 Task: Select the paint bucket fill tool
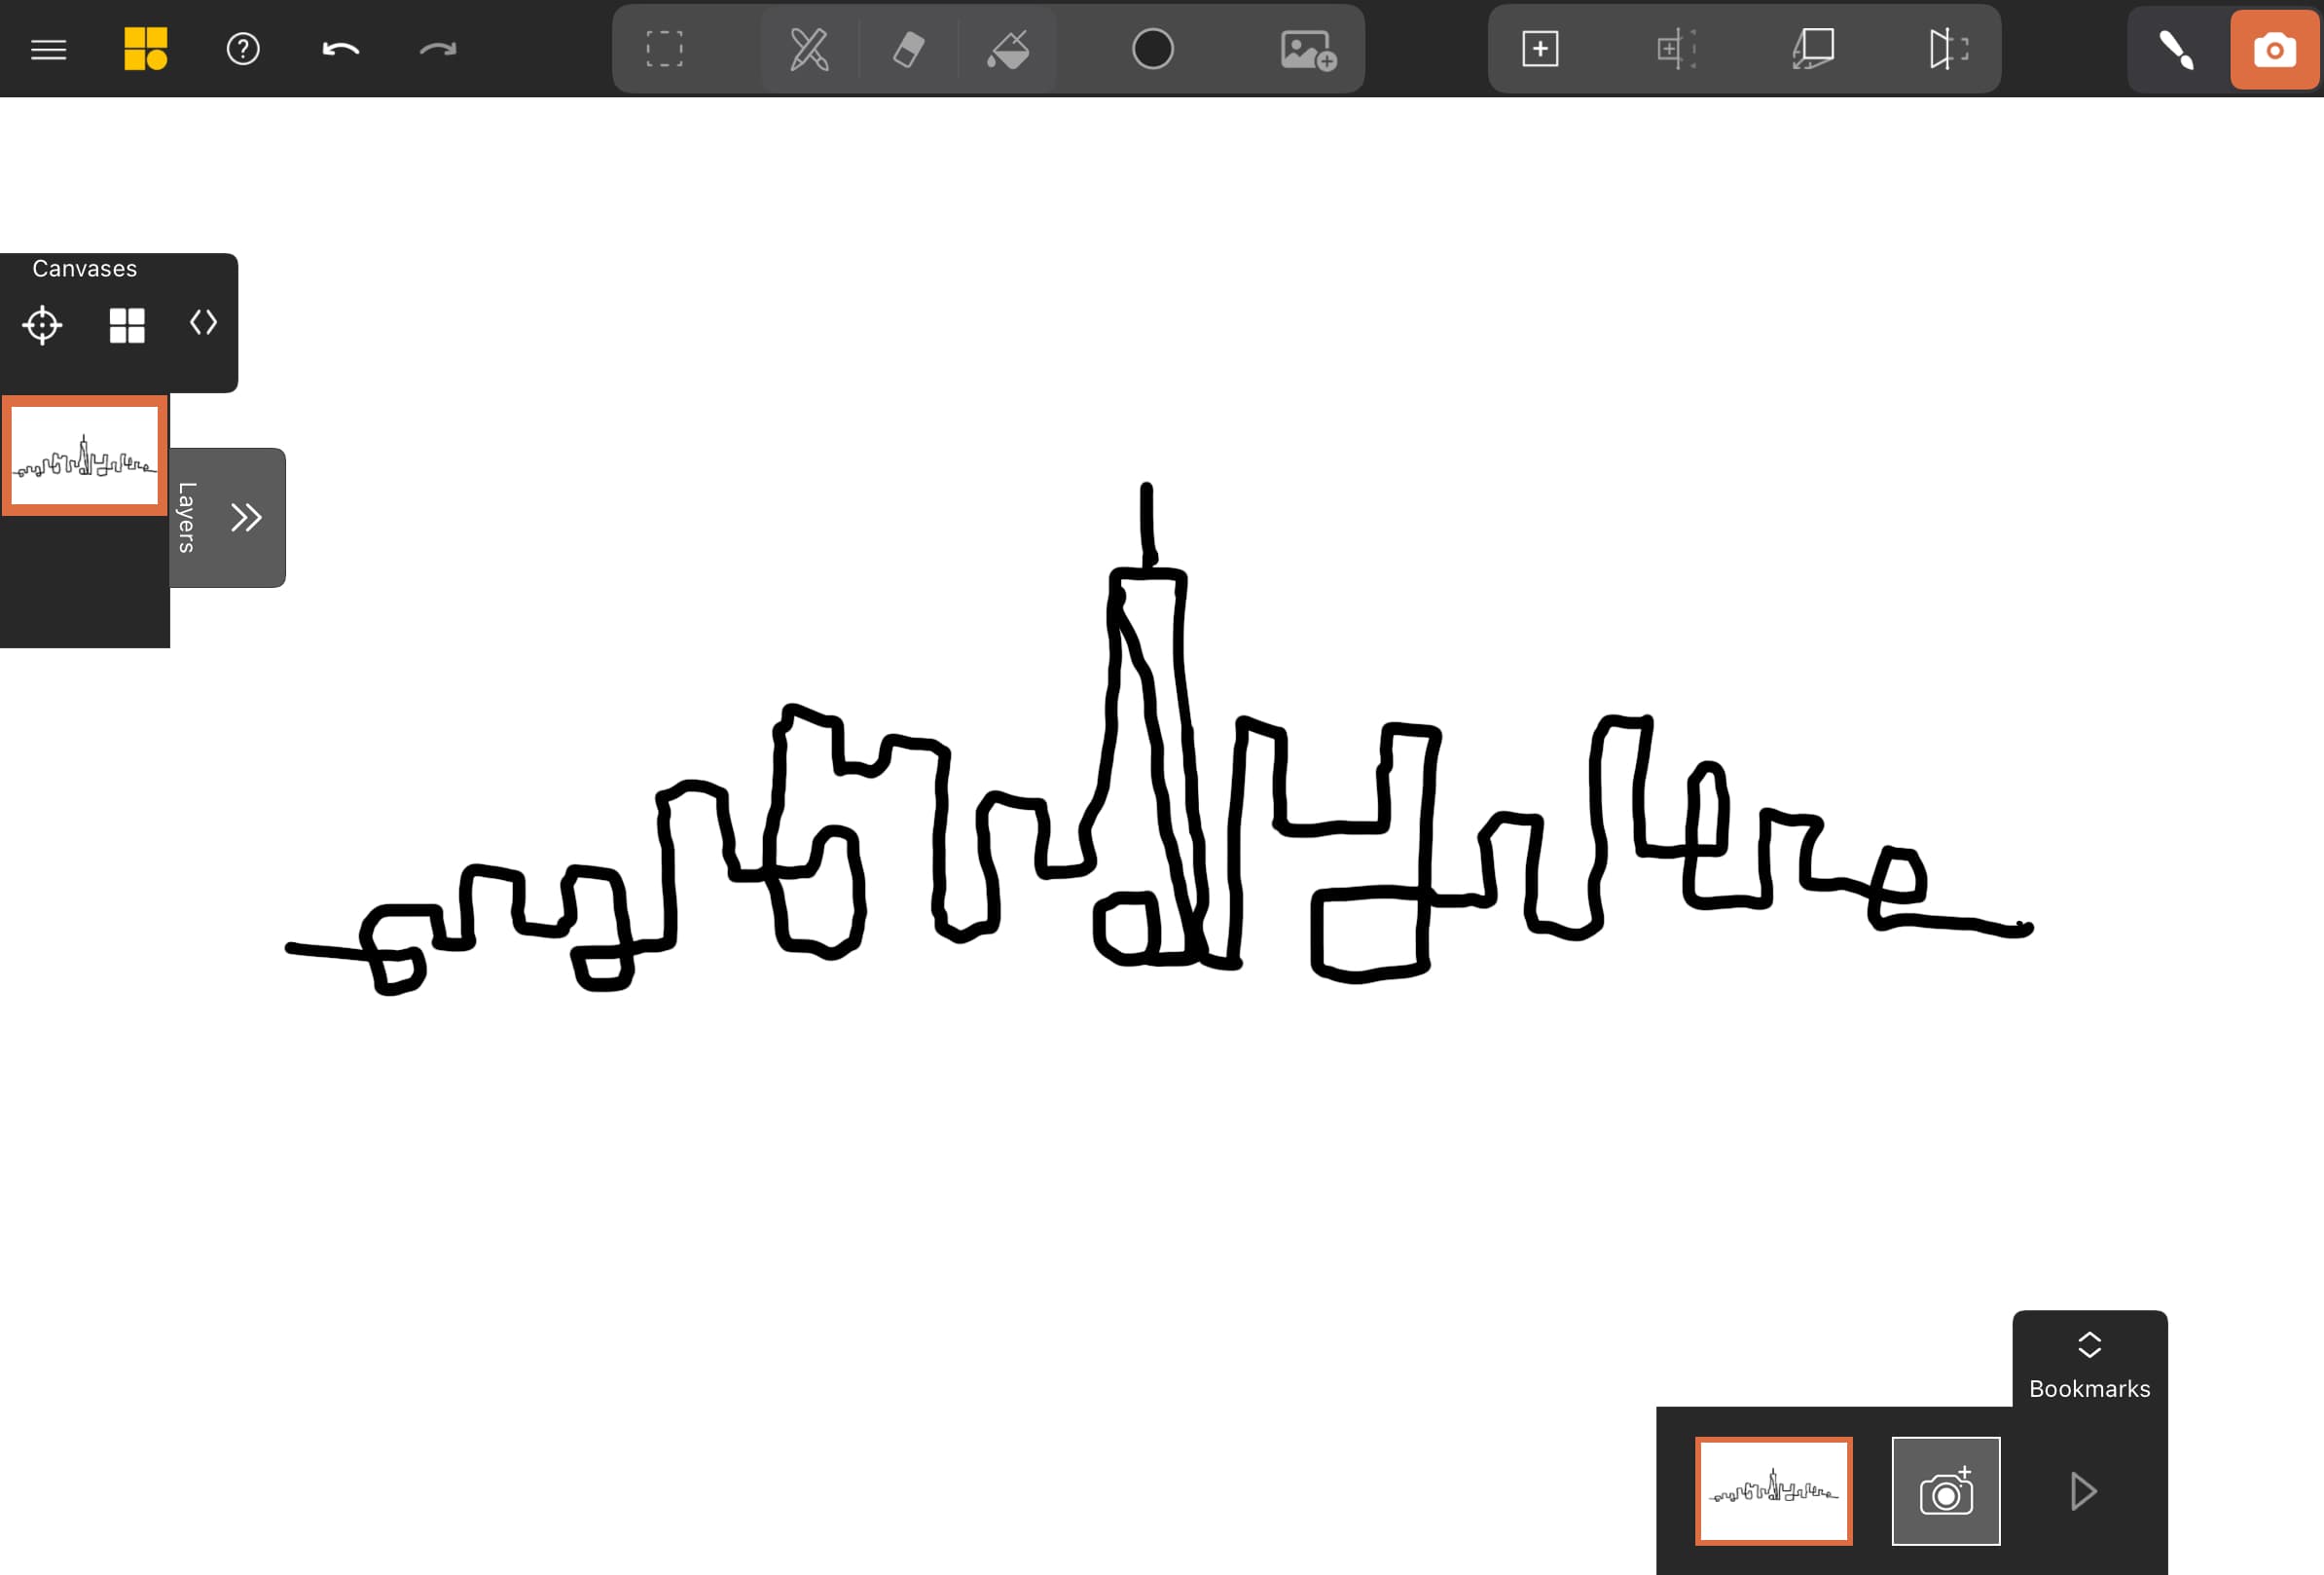tap(1008, 49)
